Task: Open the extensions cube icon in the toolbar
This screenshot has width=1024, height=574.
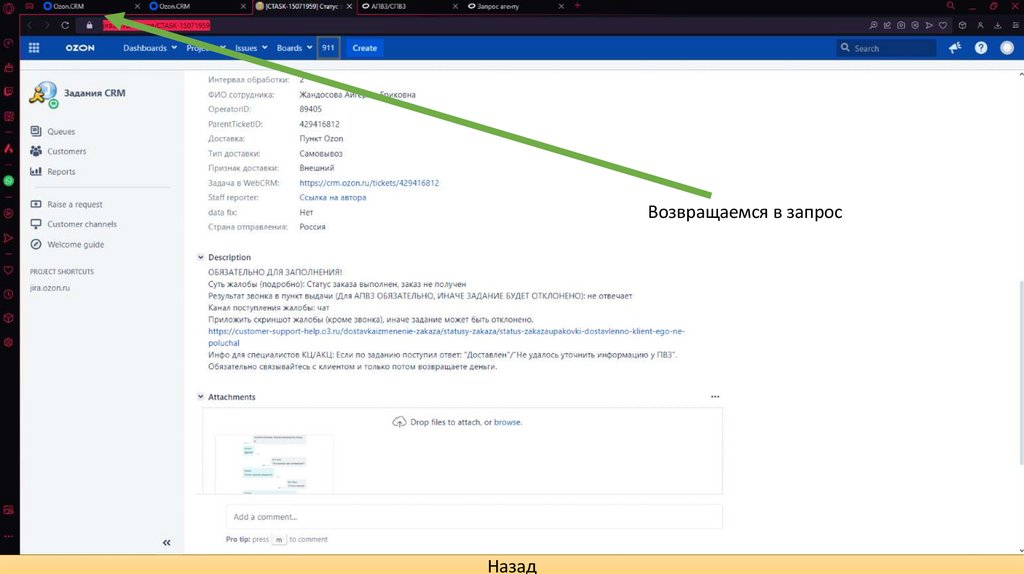Action: point(963,25)
